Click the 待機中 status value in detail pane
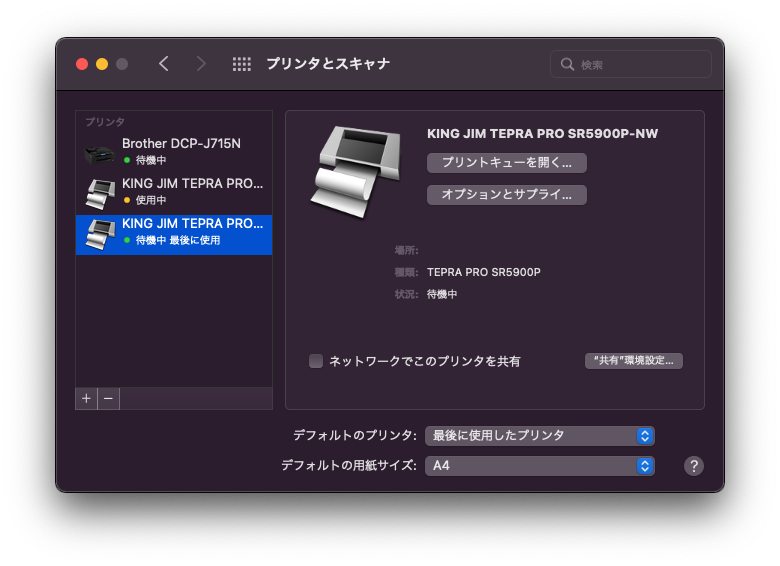Image resolution: width=780 pixels, height=566 pixels. click(442, 294)
